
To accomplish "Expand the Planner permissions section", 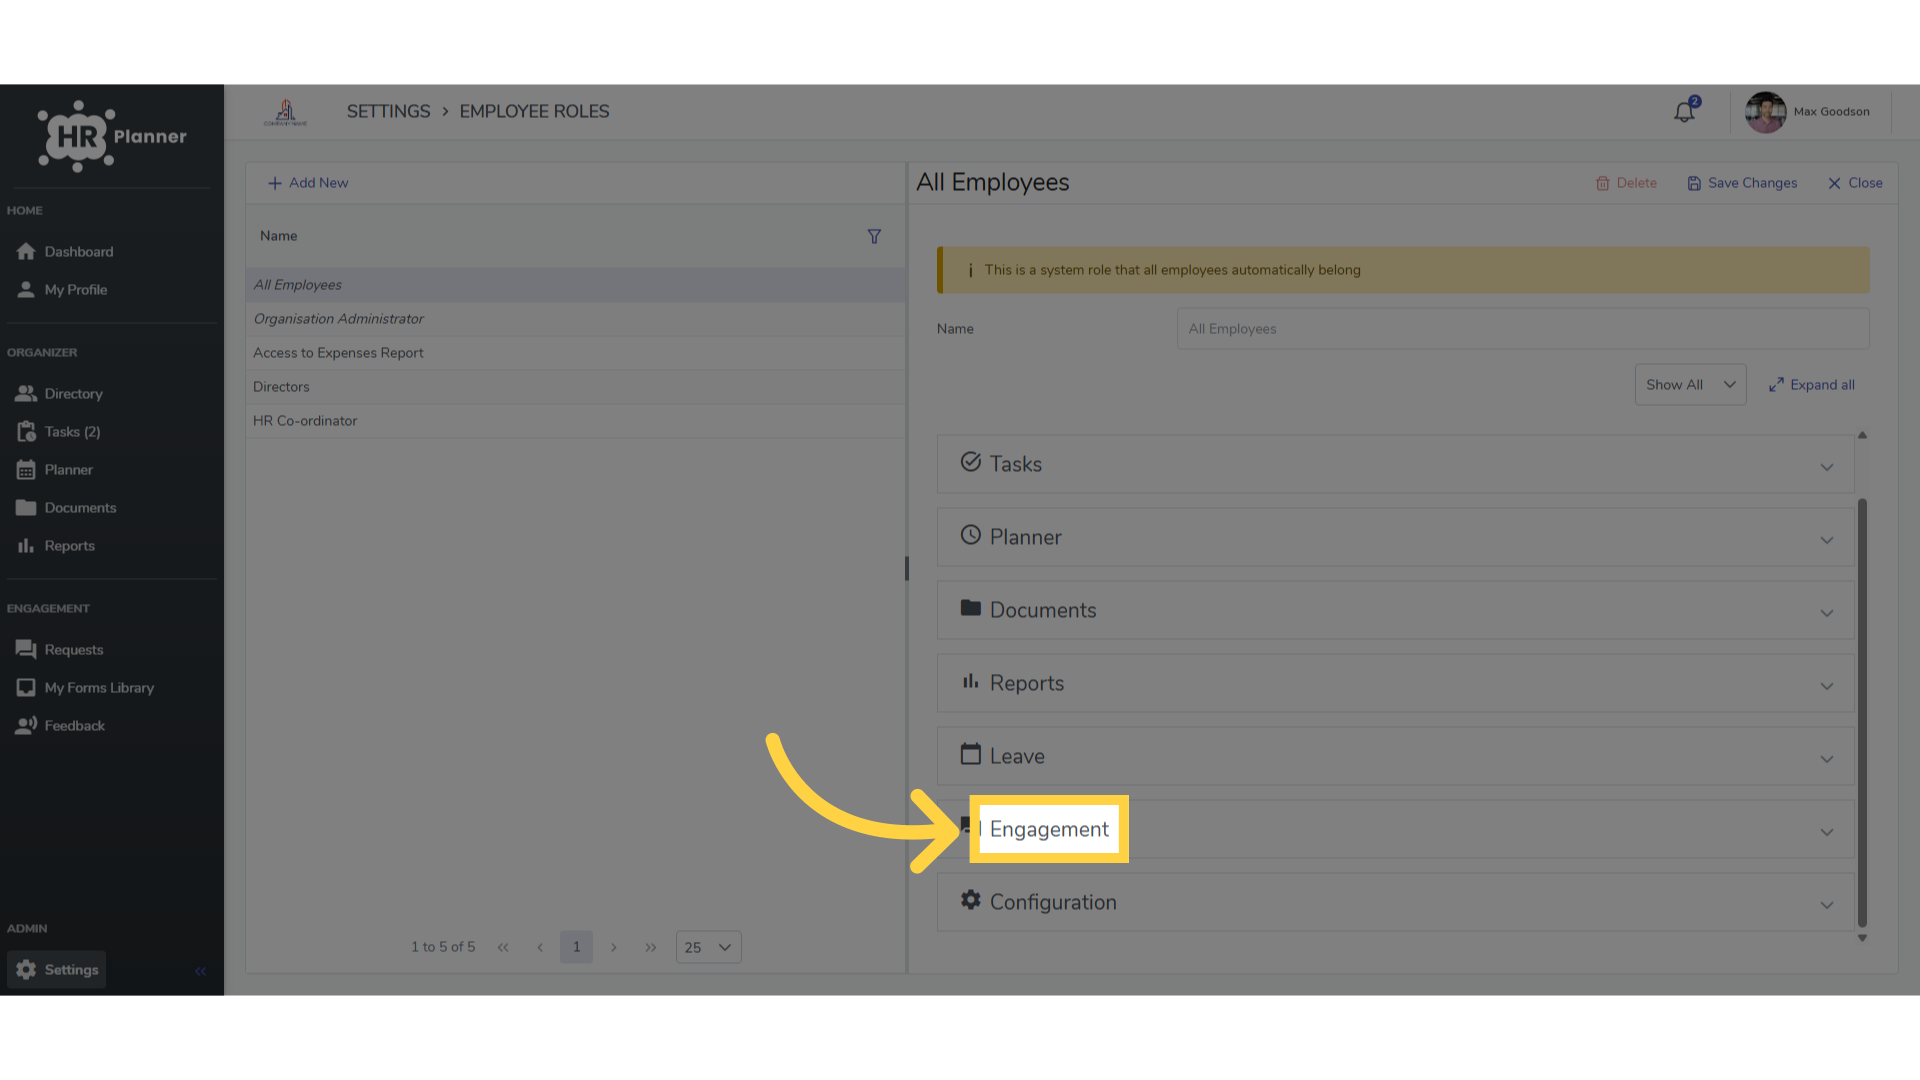I will tap(1395, 537).
